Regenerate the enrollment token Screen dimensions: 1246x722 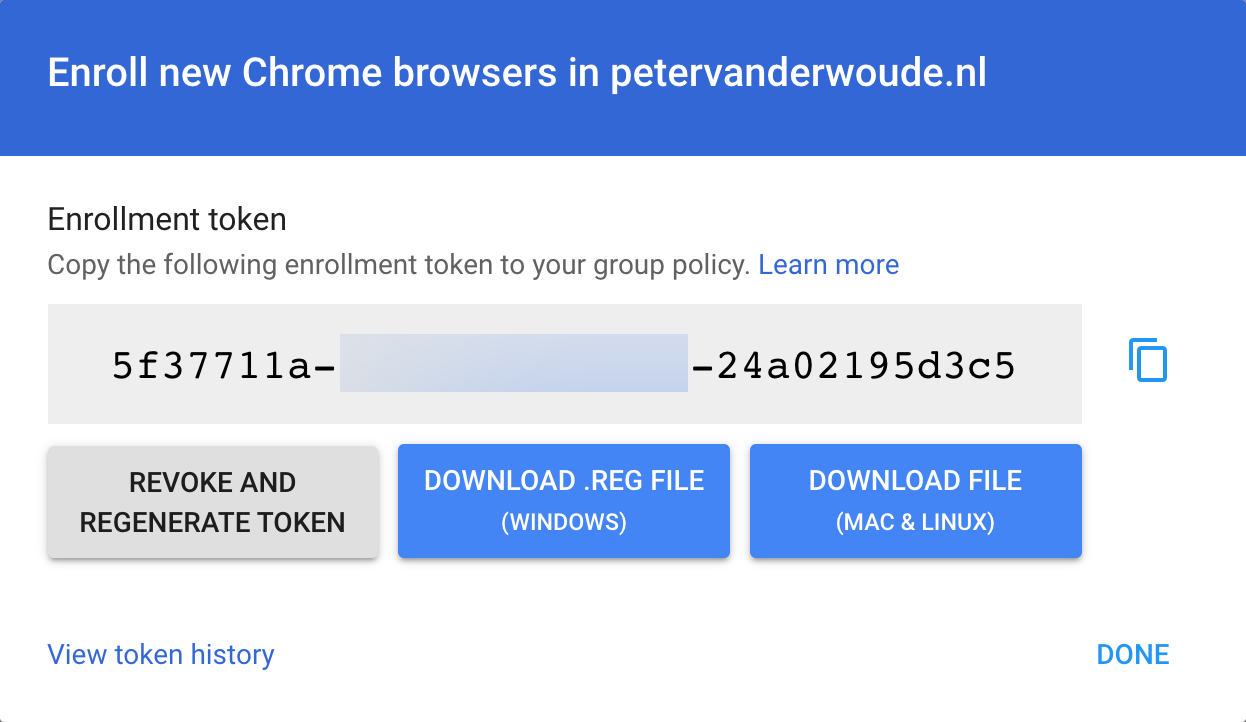pyautogui.click(x=212, y=501)
